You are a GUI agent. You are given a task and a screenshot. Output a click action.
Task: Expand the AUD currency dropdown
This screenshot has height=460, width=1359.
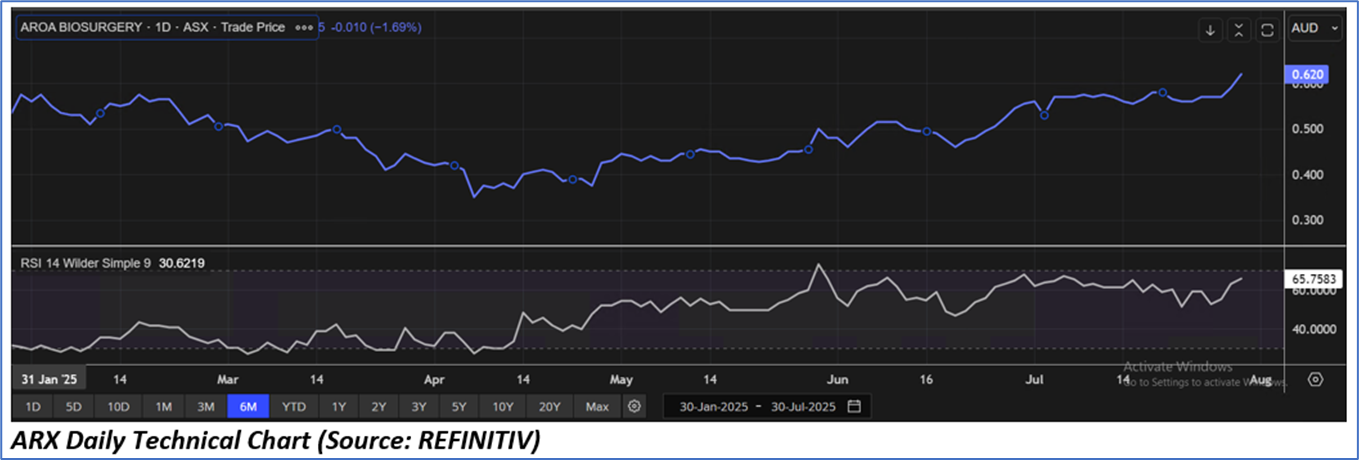[1315, 29]
